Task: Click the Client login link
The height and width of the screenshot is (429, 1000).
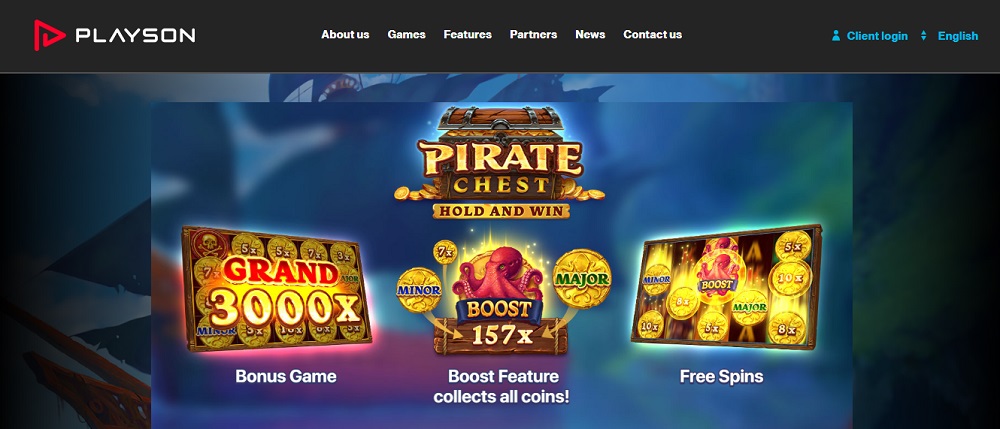Action: click(x=877, y=36)
